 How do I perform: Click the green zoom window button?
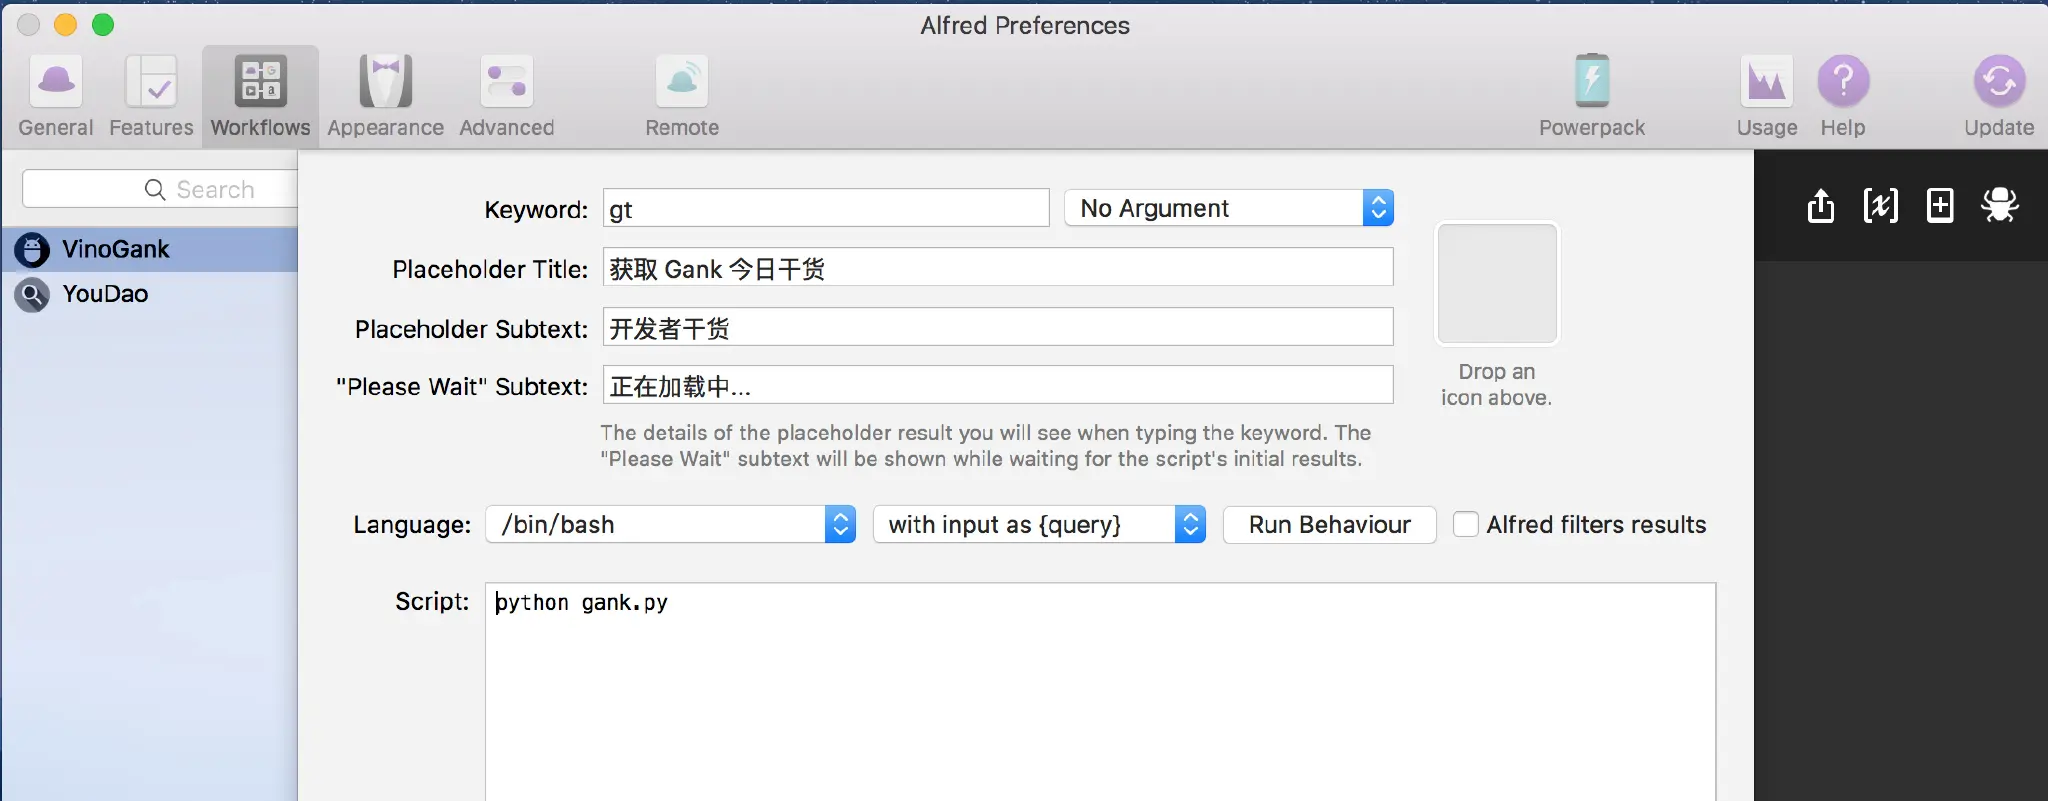103,25
